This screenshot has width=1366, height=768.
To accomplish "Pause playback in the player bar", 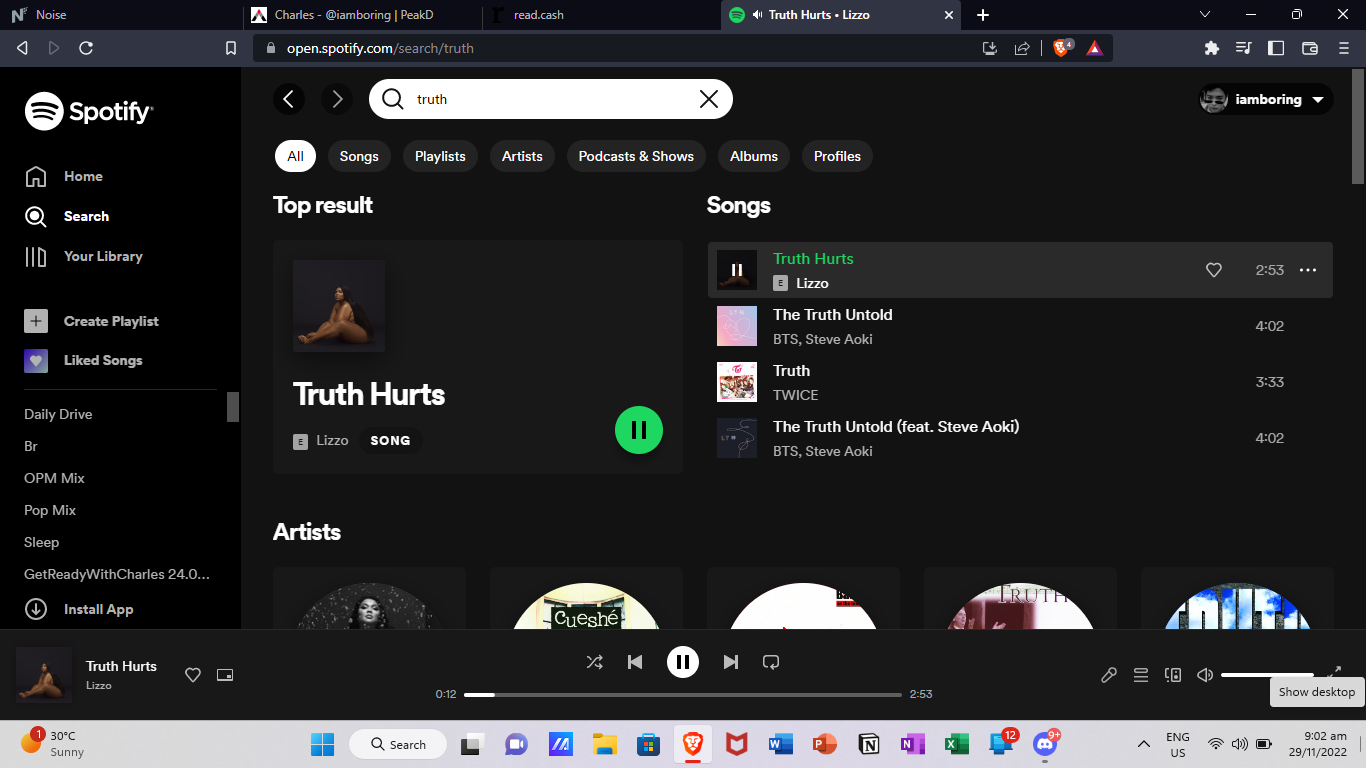I will point(683,662).
